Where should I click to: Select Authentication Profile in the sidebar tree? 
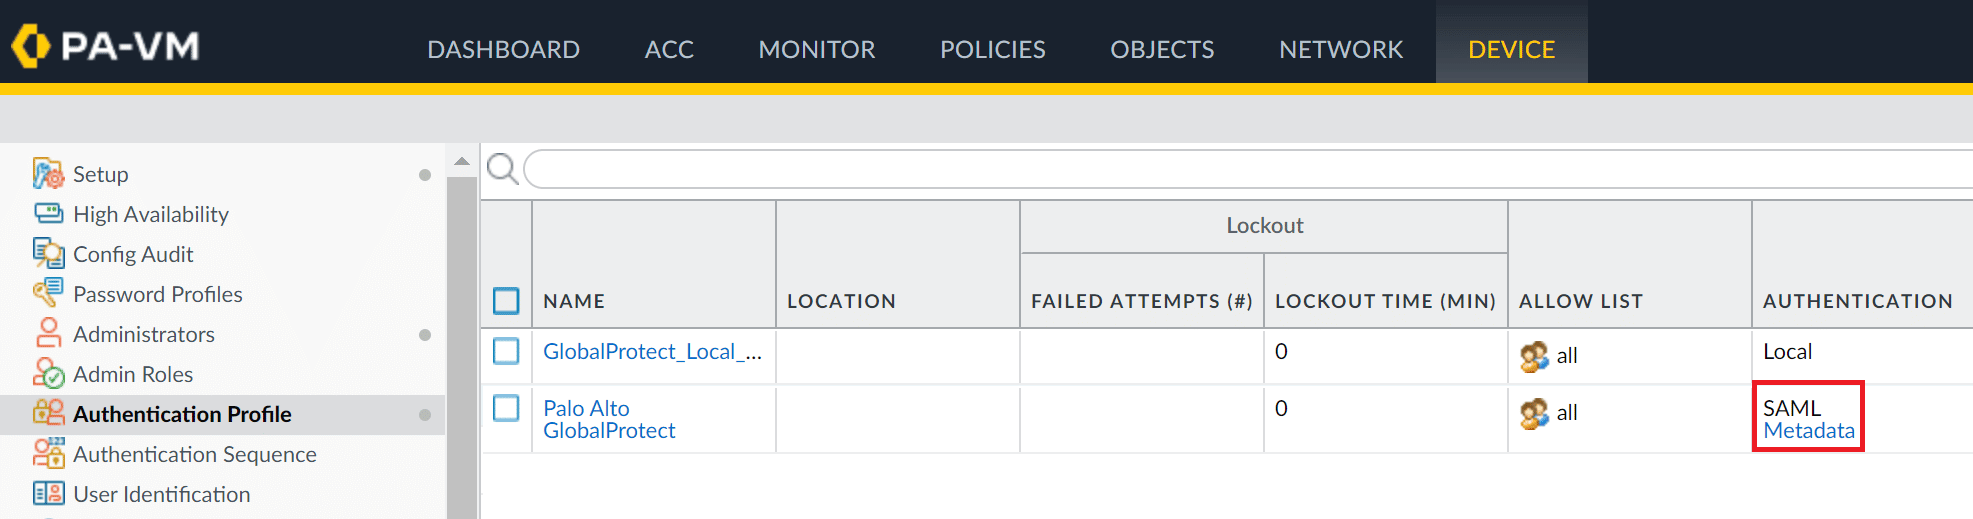click(182, 414)
